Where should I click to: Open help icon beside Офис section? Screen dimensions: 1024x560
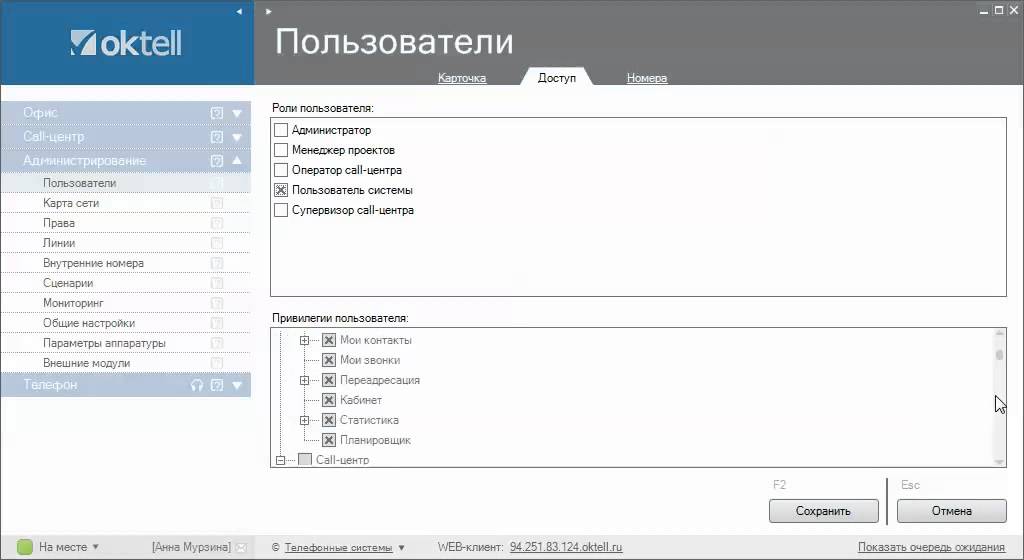(x=217, y=113)
